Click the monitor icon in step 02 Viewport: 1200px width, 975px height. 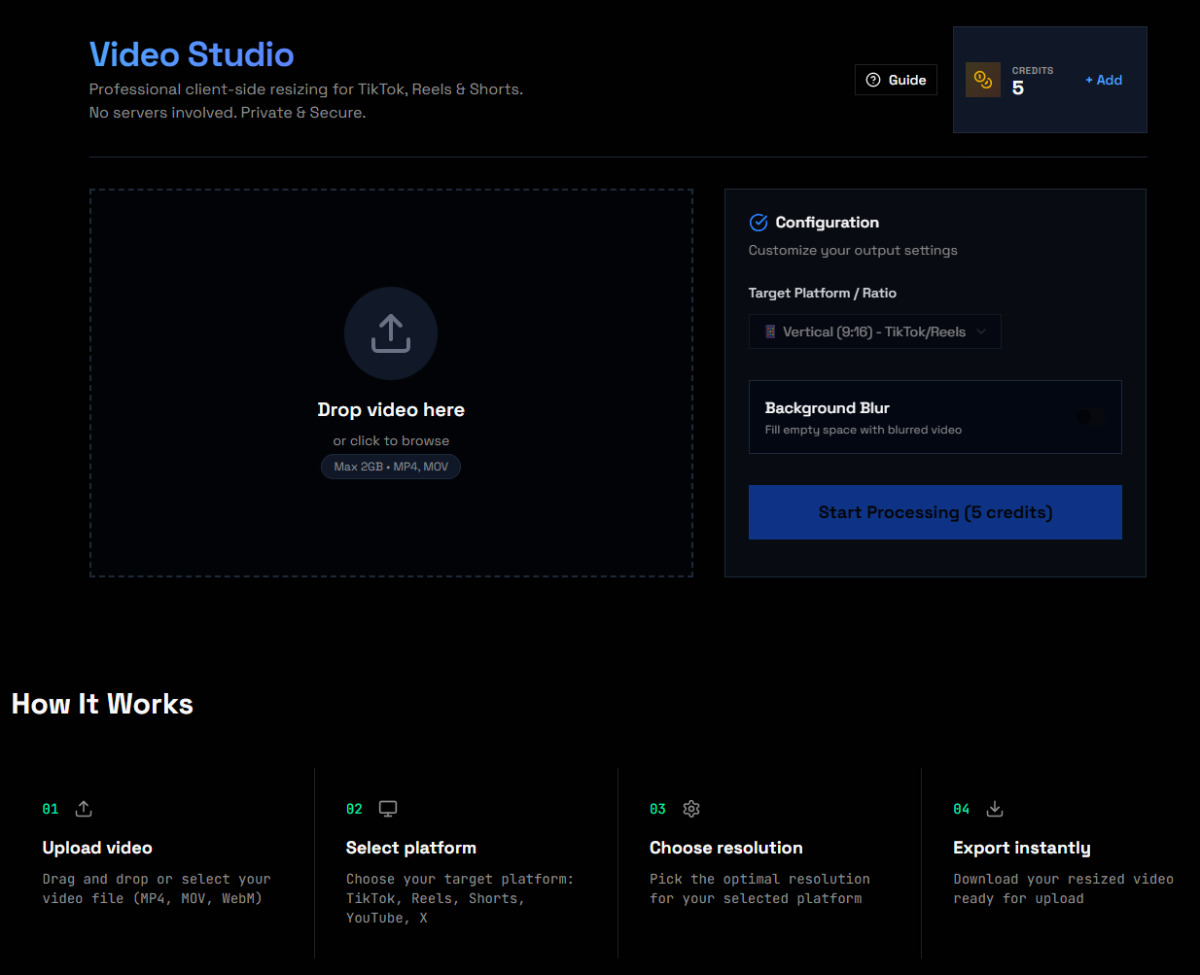click(388, 808)
